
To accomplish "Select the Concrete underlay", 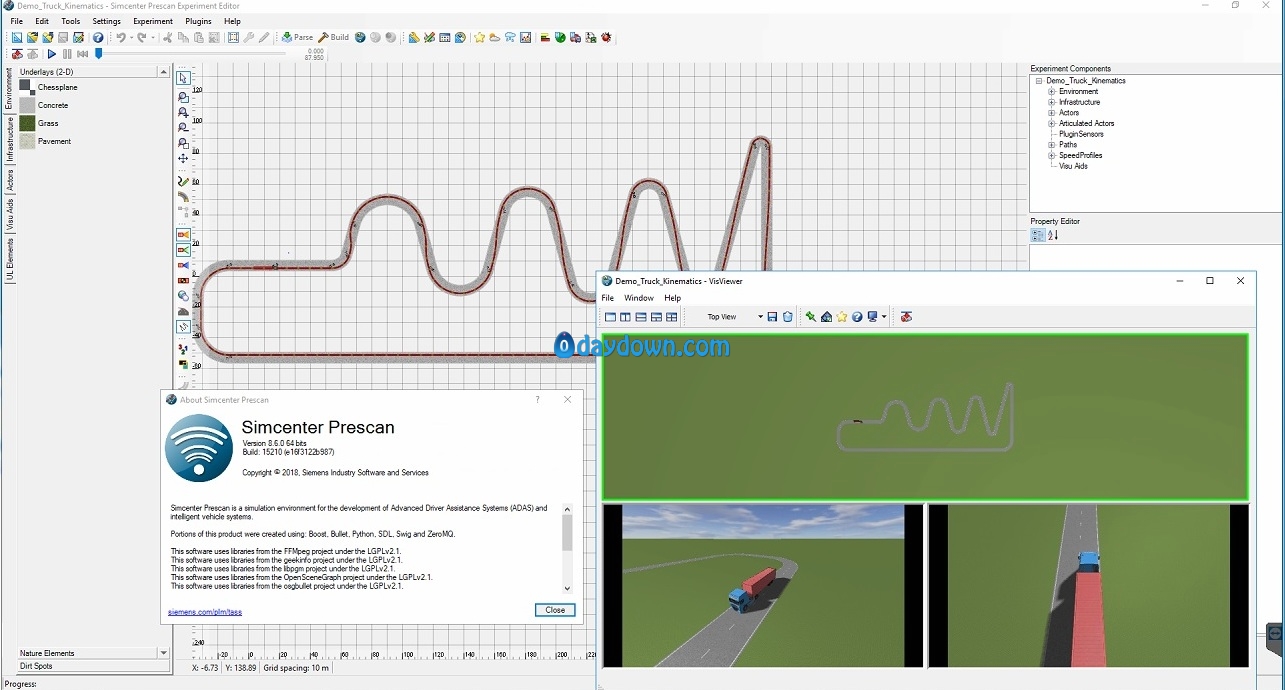I will (44, 105).
